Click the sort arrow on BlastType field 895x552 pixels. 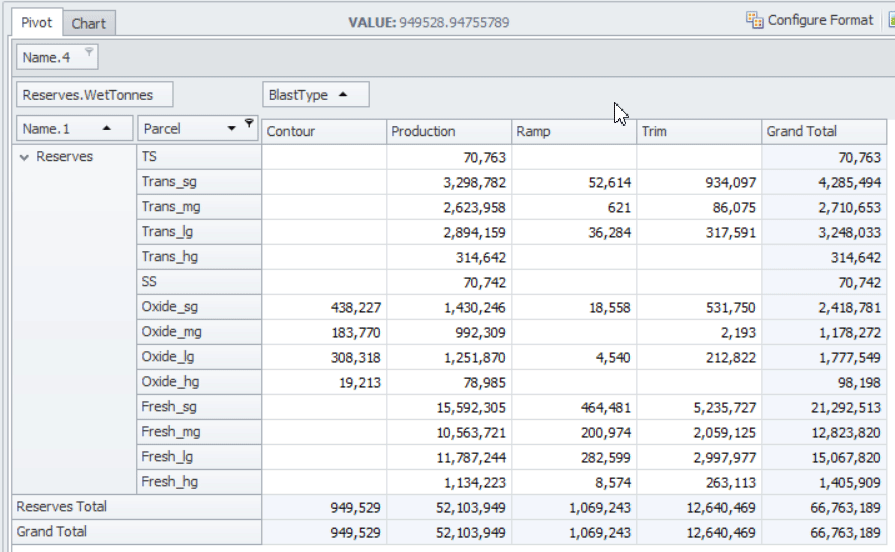(x=343, y=95)
